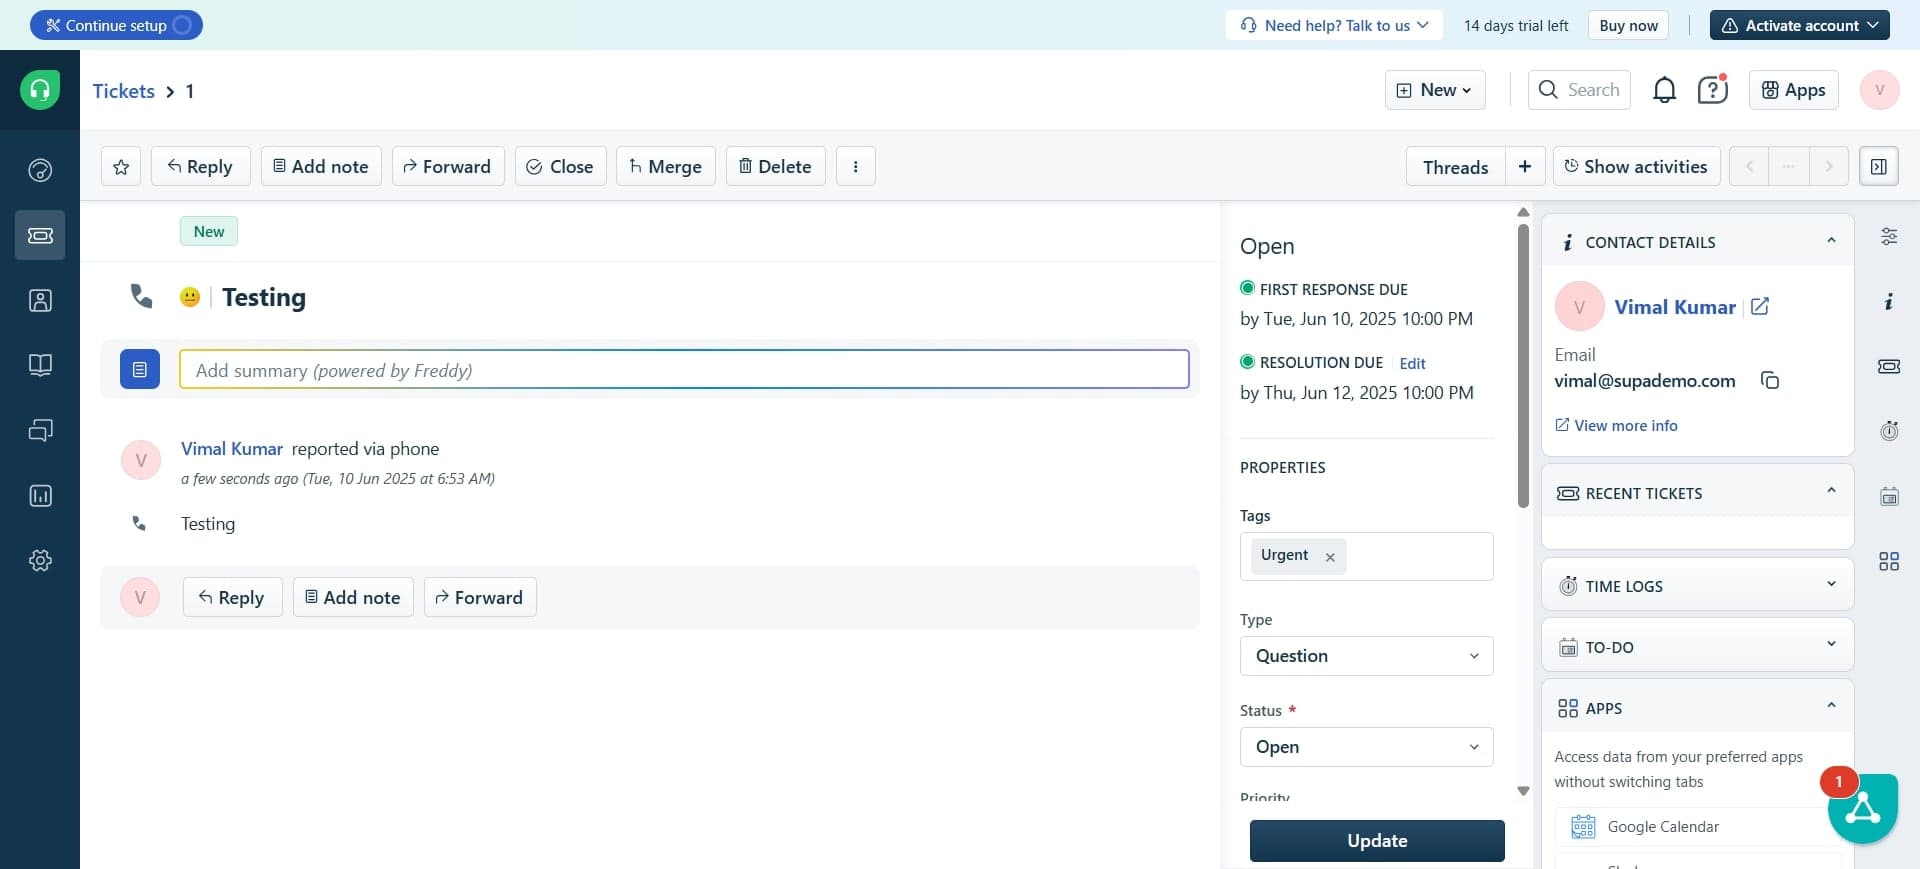Image resolution: width=1920 pixels, height=869 pixels.
Task: Collapse the Contact Details panel
Action: [1830, 241]
